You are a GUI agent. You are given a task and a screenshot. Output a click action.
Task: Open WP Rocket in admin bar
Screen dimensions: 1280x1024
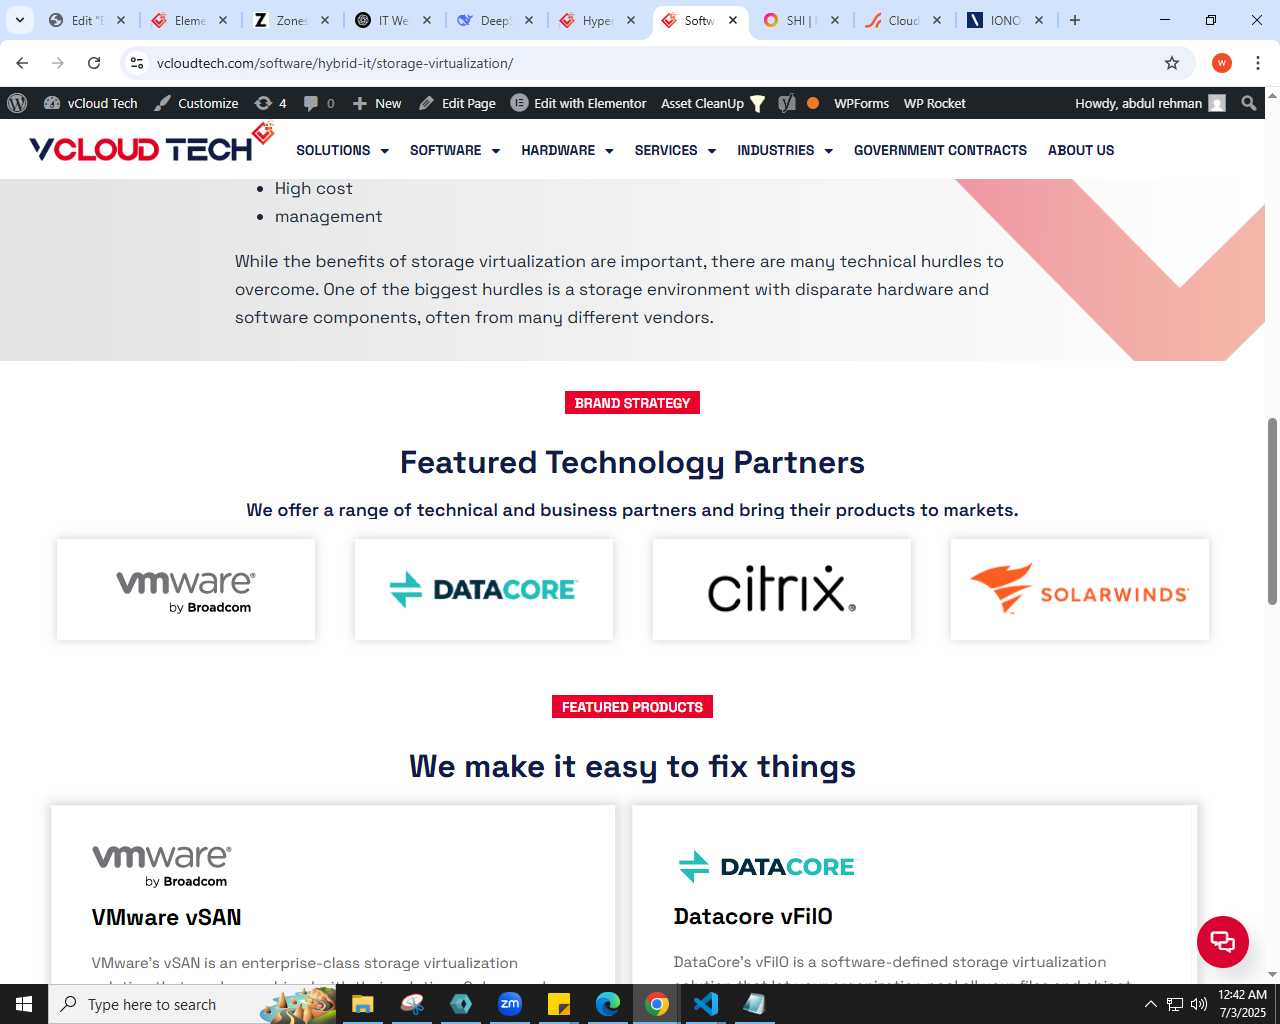(934, 103)
